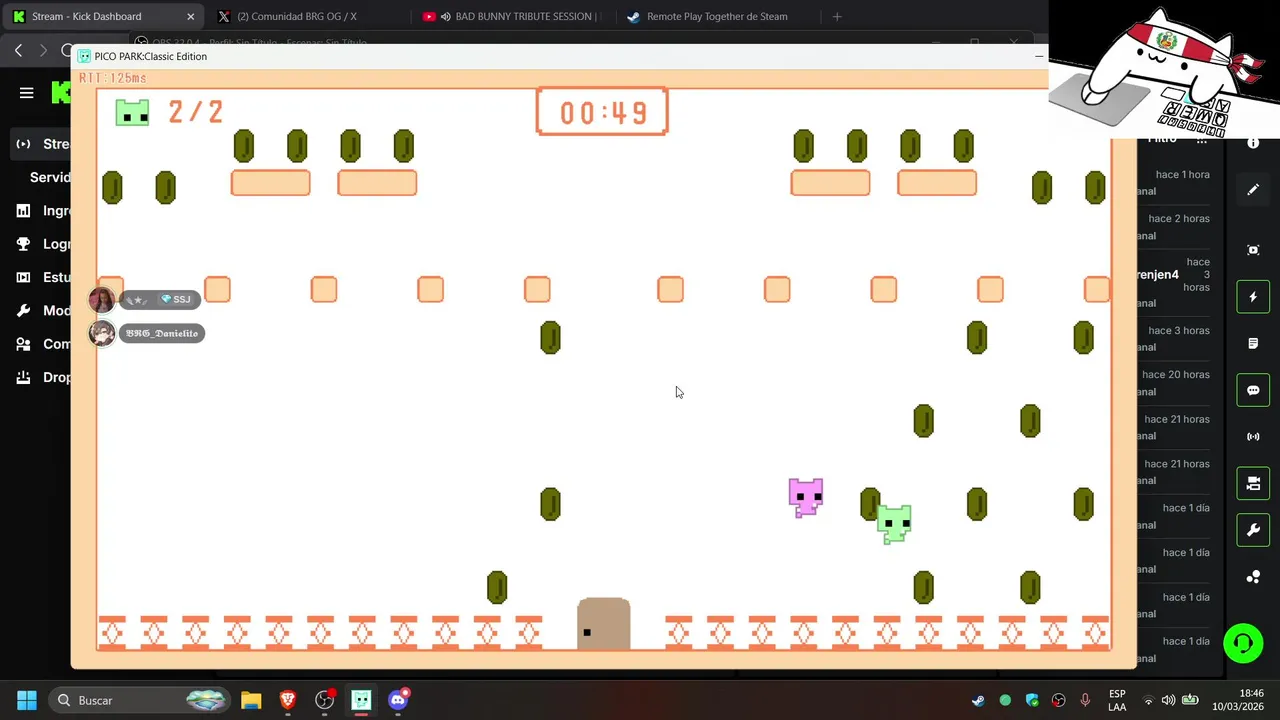Click the info icon atop right toolbar
The height and width of the screenshot is (720, 1280).
coord(1253,144)
